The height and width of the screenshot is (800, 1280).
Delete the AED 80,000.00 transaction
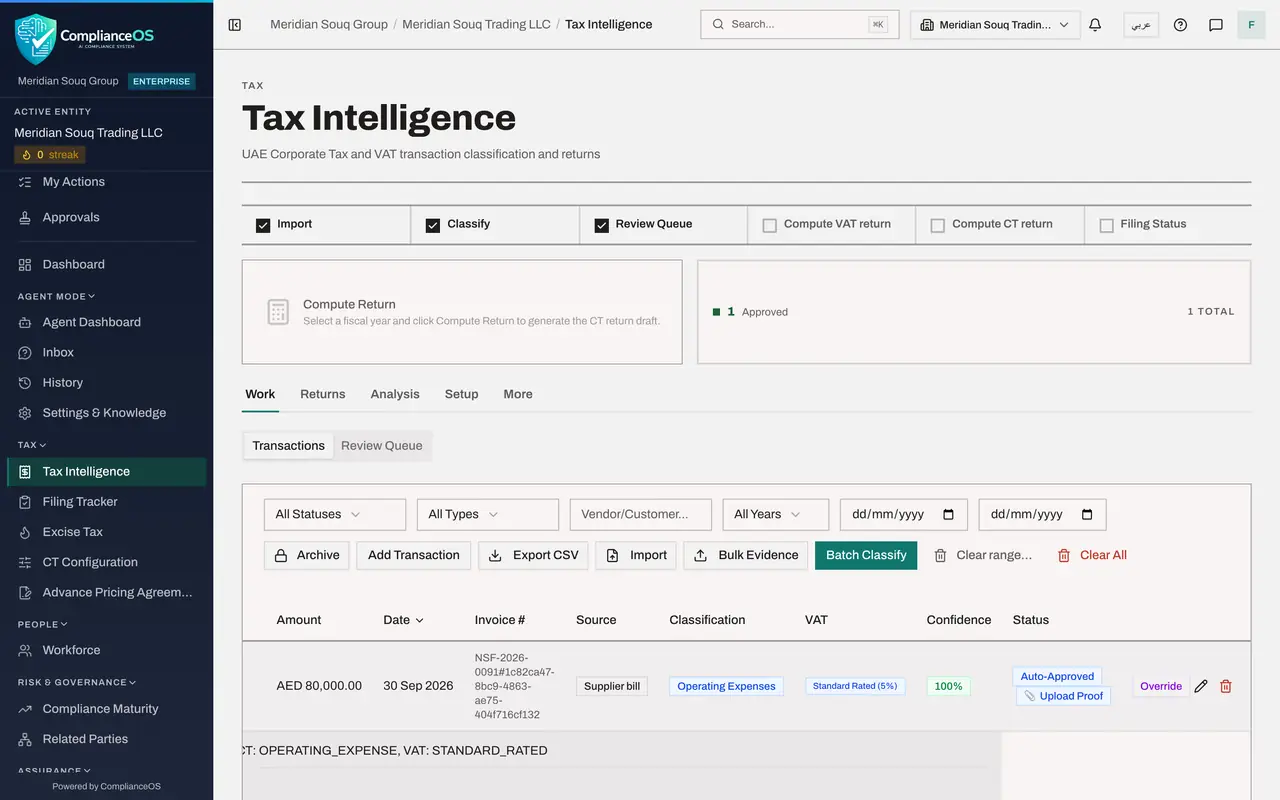click(1226, 686)
